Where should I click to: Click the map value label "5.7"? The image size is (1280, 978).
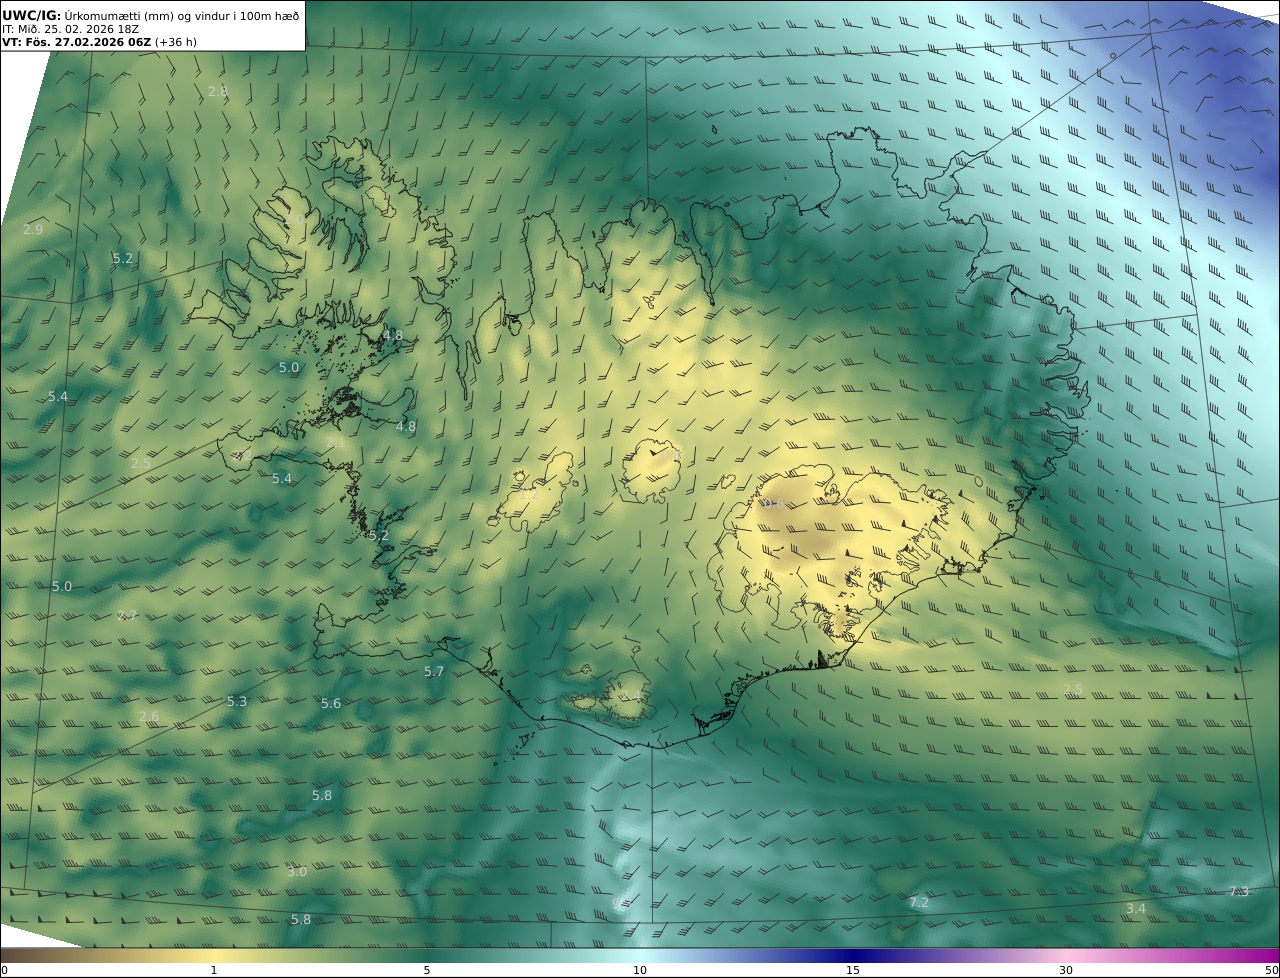[x=434, y=672]
